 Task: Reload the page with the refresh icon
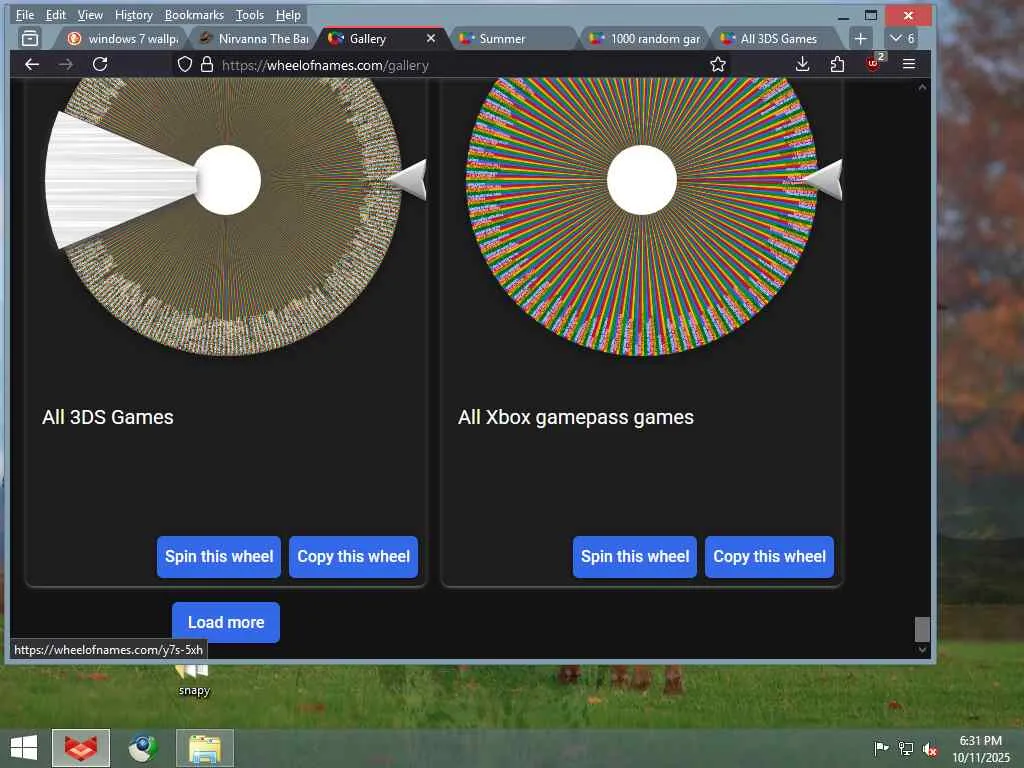[100, 64]
